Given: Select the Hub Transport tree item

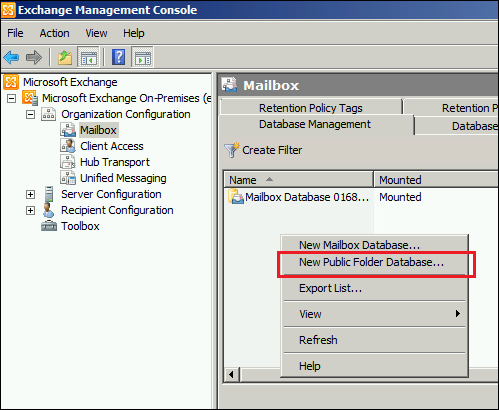Looking at the screenshot, I should 115,162.
